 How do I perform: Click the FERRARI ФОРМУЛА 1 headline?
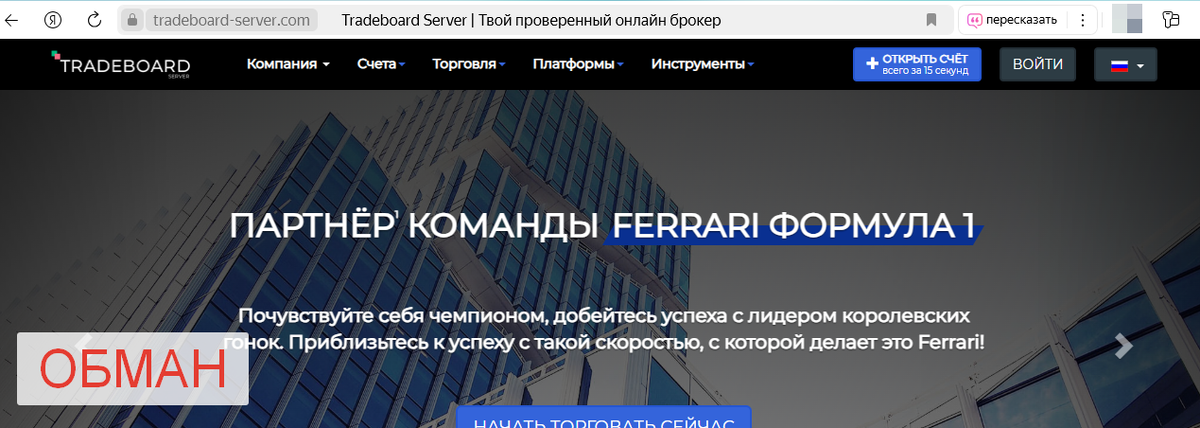click(x=793, y=226)
